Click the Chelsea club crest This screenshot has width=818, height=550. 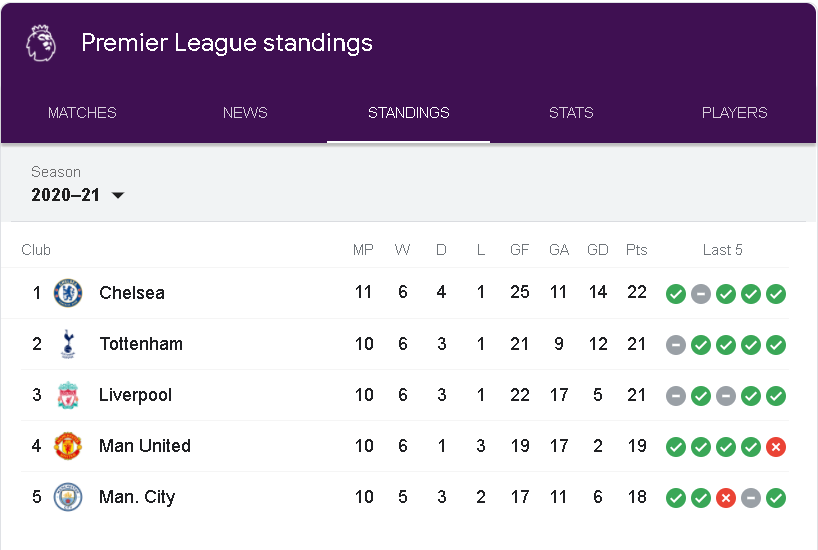click(x=68, y=293)
